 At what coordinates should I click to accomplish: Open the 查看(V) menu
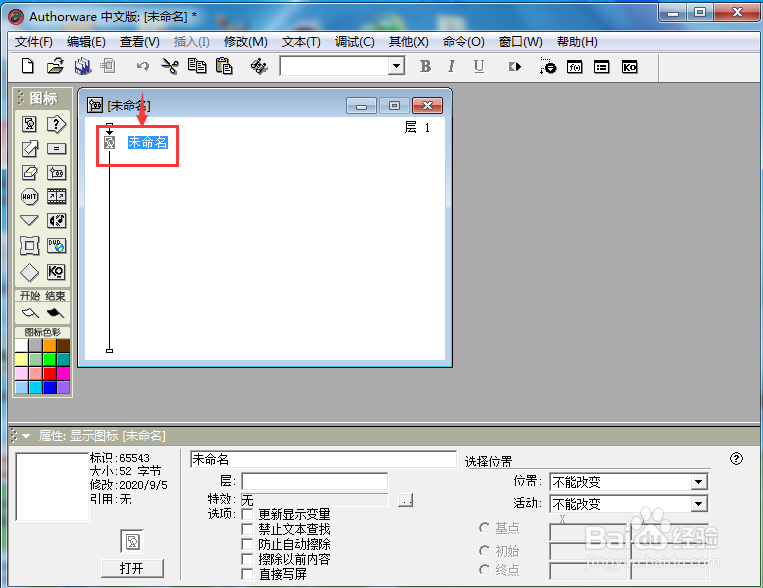point(140,42)
